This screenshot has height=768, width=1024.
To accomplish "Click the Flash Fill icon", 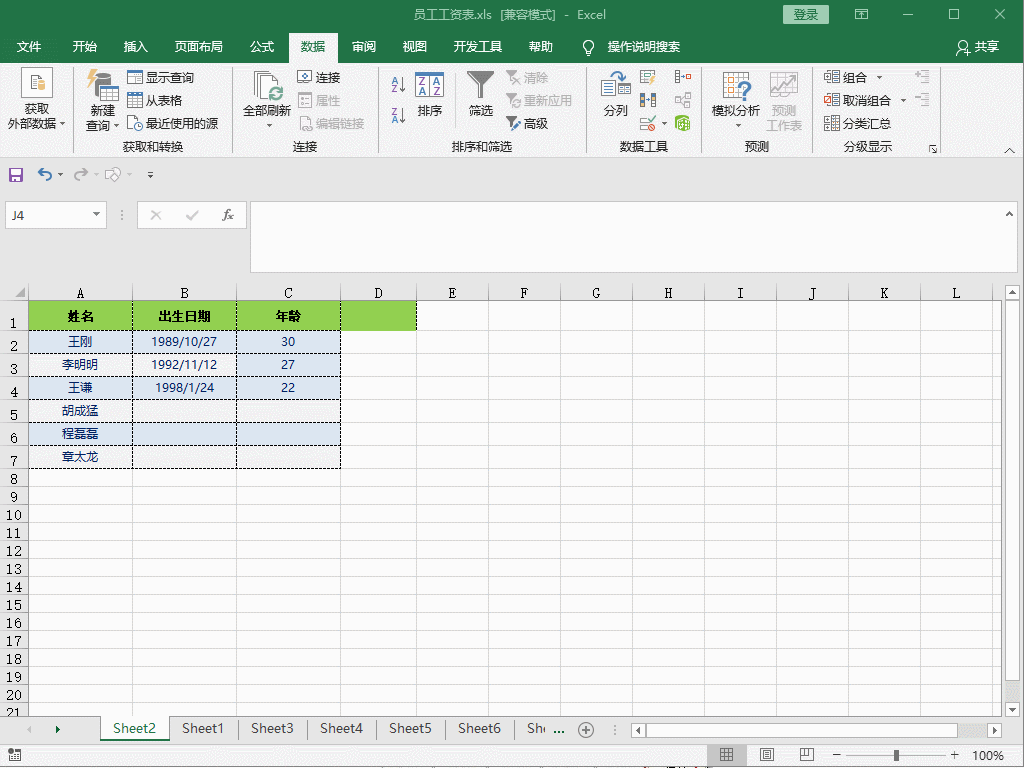I will (648, 78).
